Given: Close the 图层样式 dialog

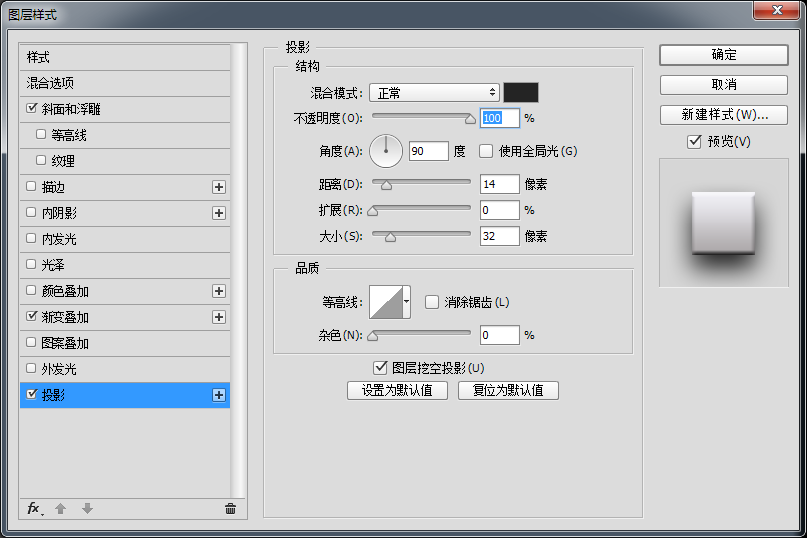Looking at the screenshot, I should (777, 10).
